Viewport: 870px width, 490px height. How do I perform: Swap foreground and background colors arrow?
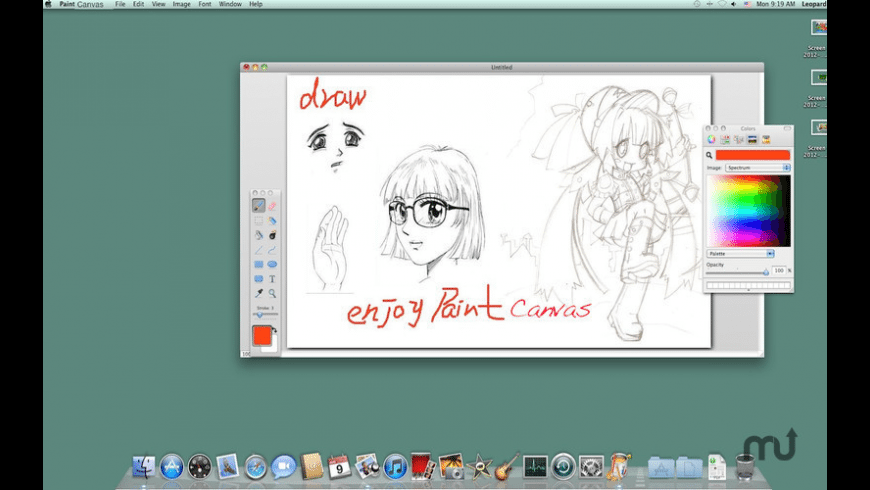pyautogui.click(x=275, y=330)
